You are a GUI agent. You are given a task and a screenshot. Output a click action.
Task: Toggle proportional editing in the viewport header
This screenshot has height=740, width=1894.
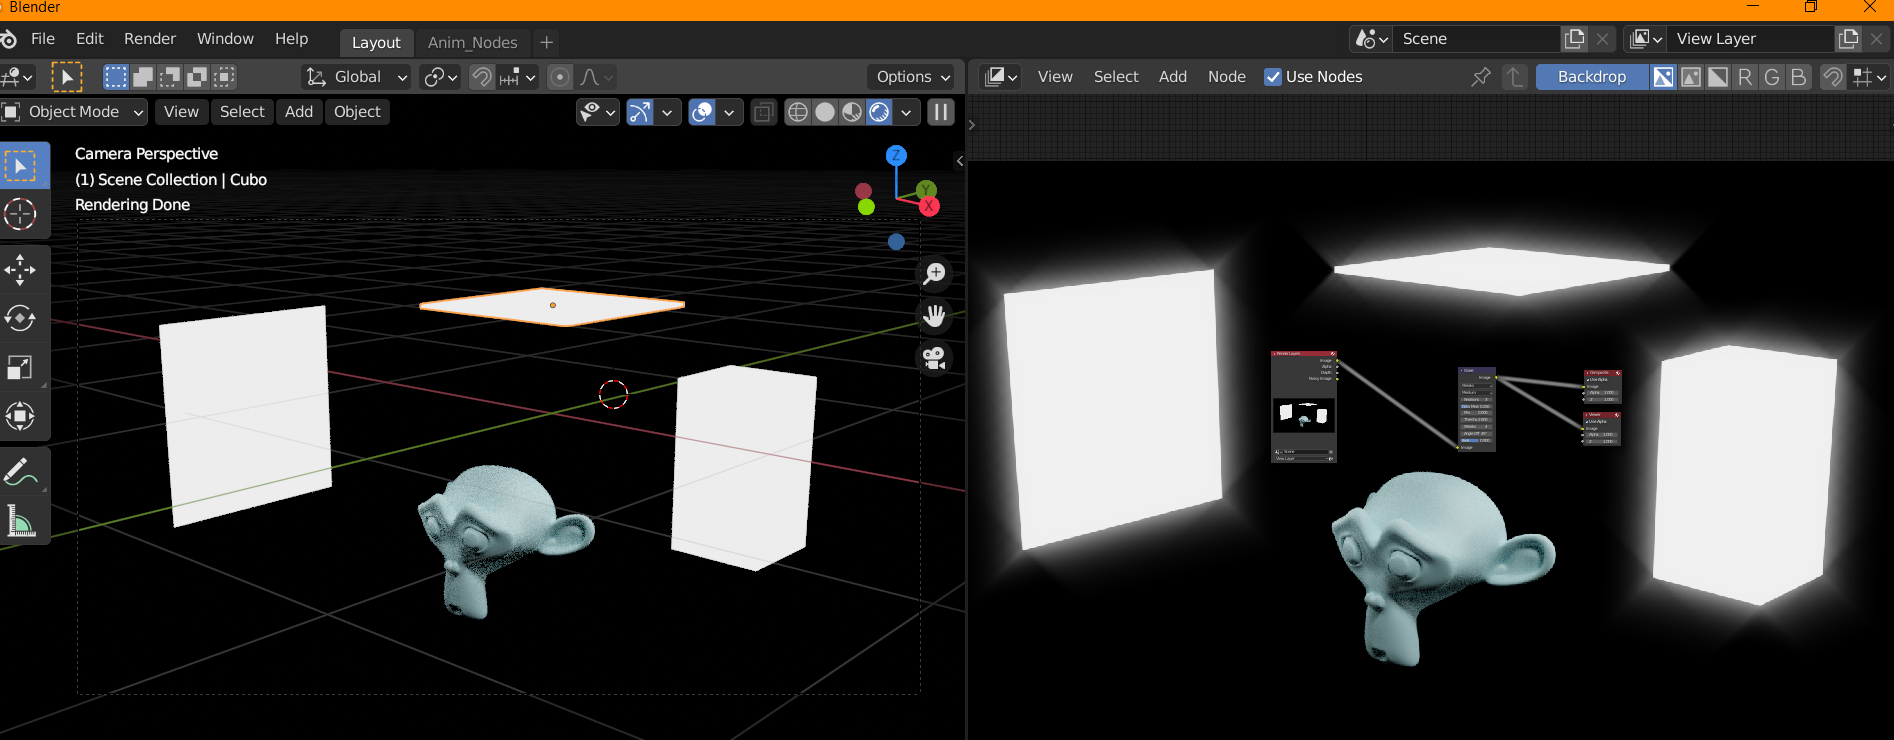tap(561, 77)
